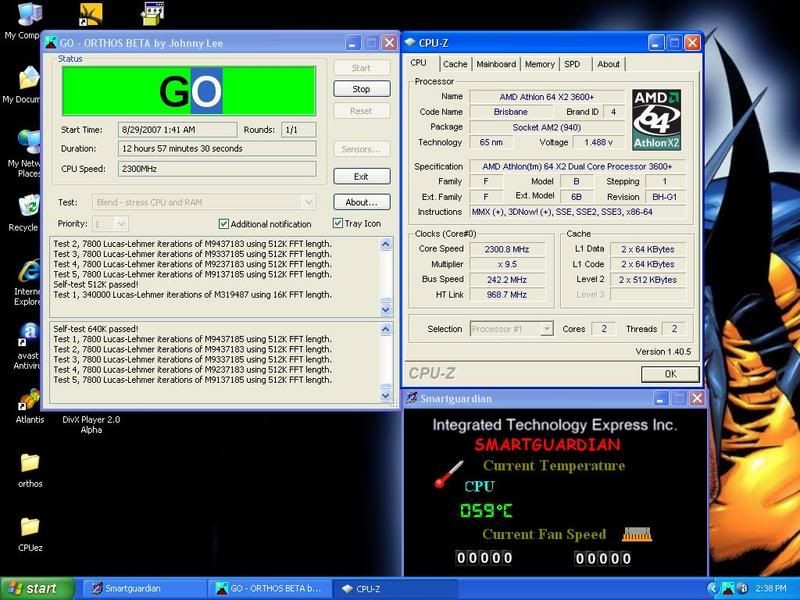
Task: Switch to the CPU tab in CPU-Z
Action: tap(418, 63)
